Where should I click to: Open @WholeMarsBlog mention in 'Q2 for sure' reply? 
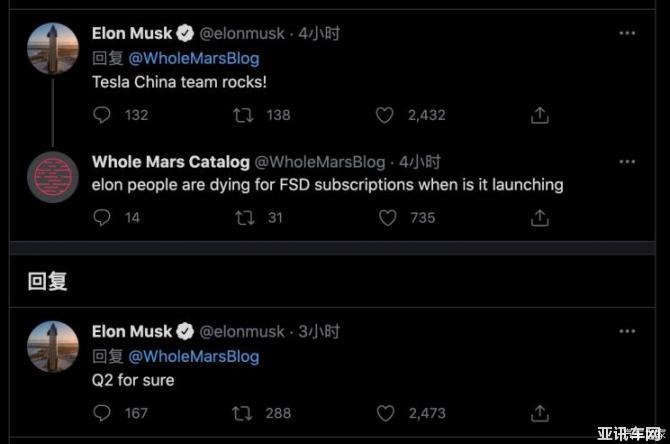[194, 356]
